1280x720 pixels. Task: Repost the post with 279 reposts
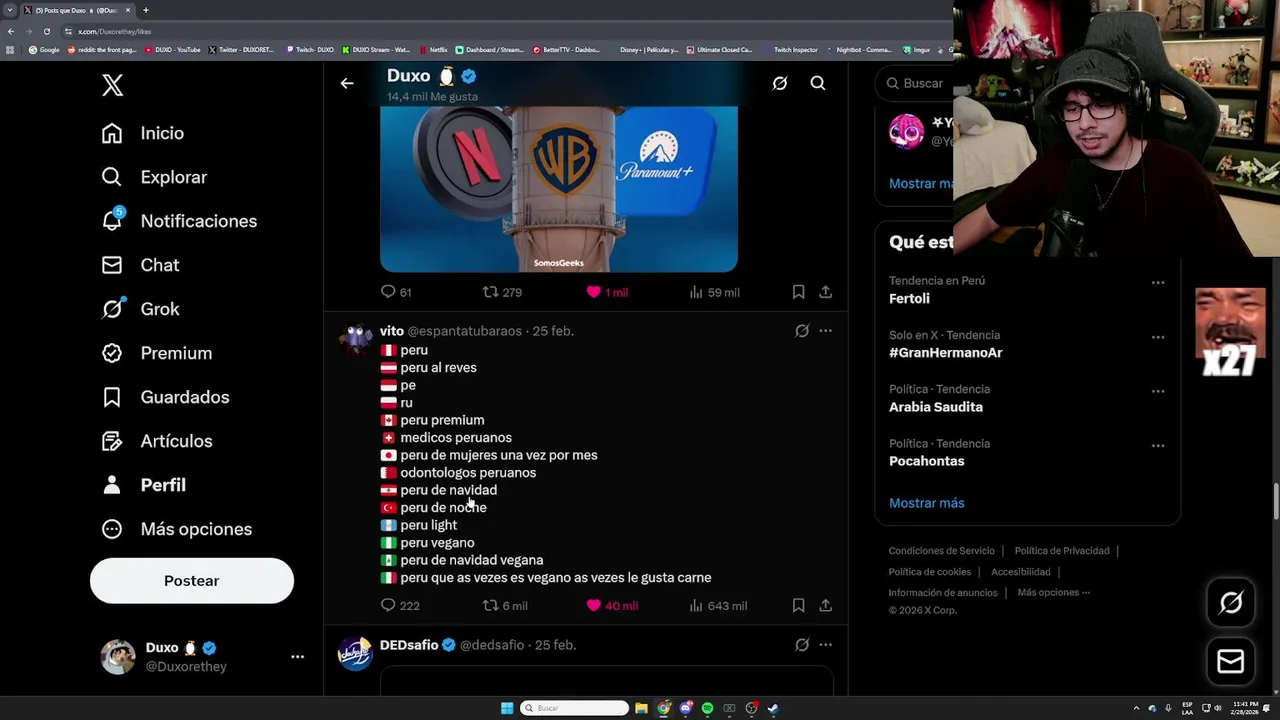pyautogui.click(x=502, y=292)
